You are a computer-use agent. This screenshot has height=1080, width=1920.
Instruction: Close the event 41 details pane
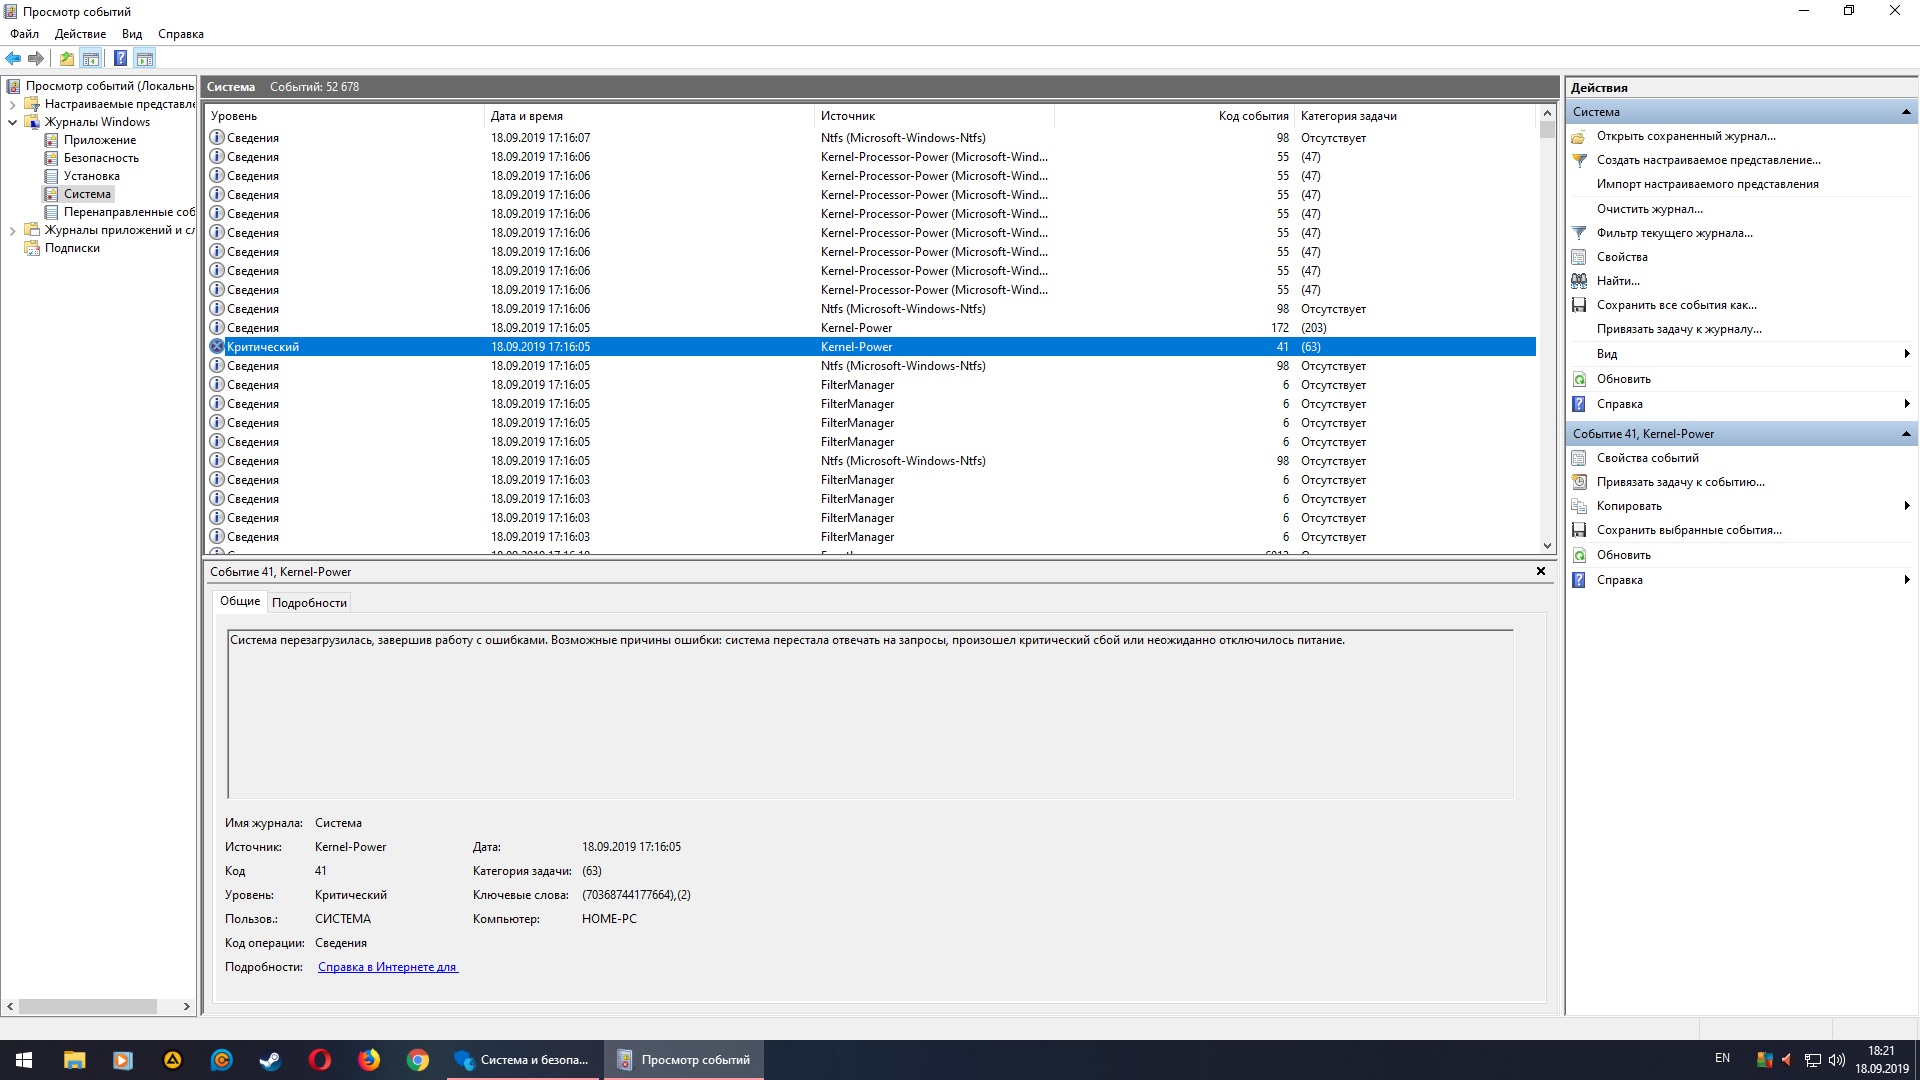(1540, 571)
